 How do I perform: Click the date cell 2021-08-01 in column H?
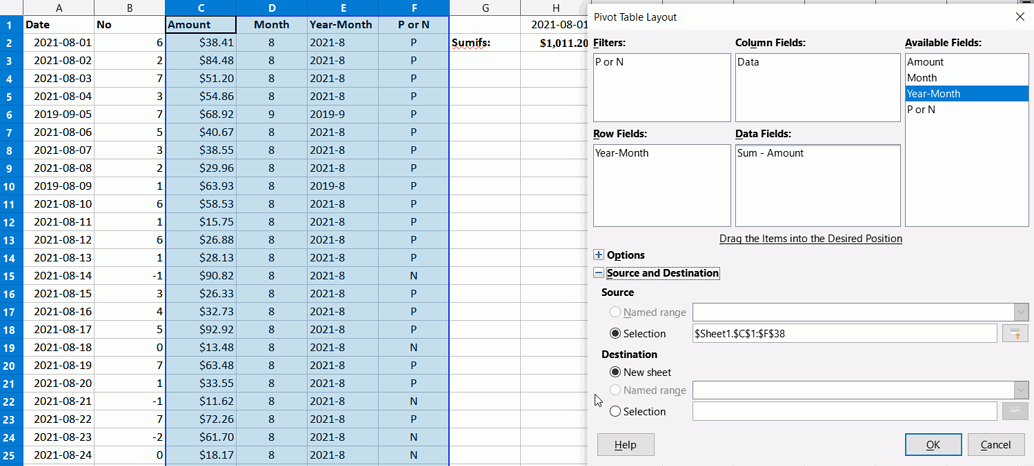[x=555, y=25]
